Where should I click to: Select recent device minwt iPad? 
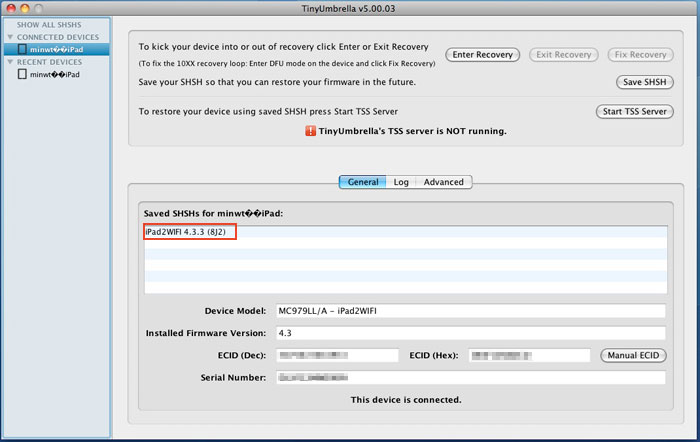point(57,74)
